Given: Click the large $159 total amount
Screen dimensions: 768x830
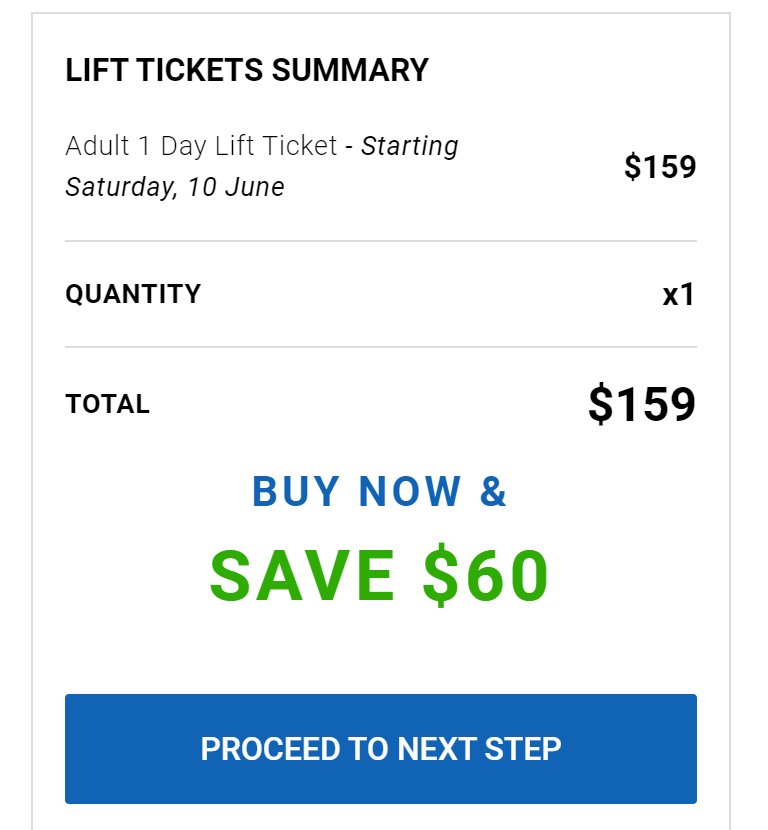Looking at the screenshot, I should pyautogui.click(x=641, y=405).
